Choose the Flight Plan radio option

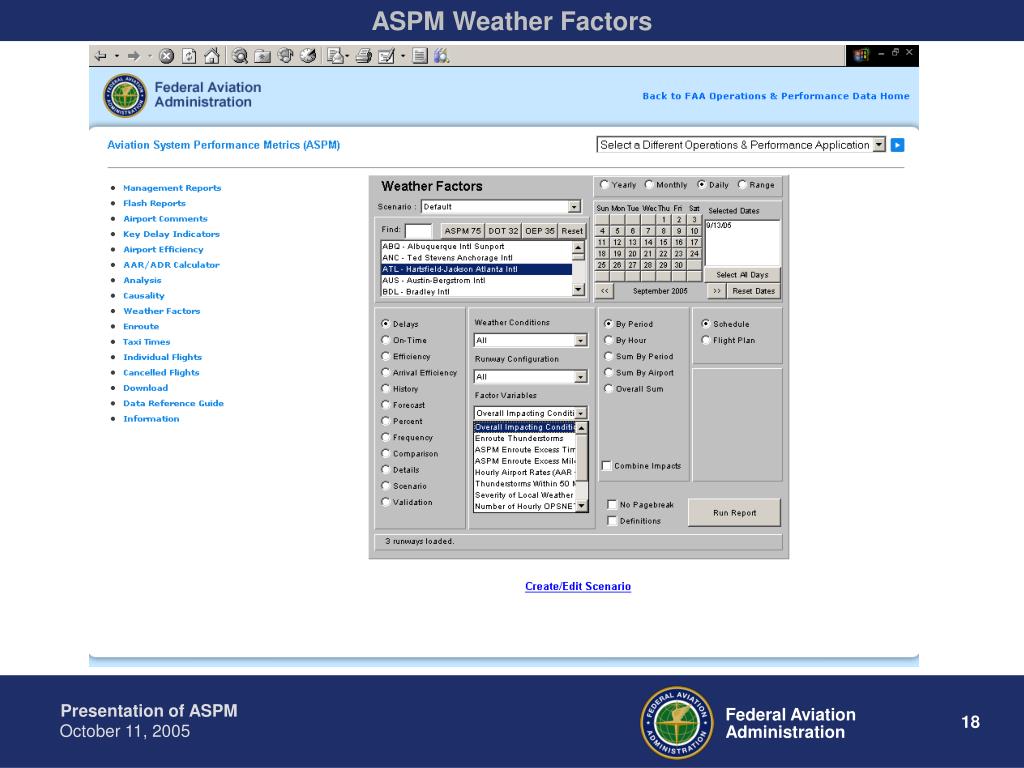[x=705, y=340]
